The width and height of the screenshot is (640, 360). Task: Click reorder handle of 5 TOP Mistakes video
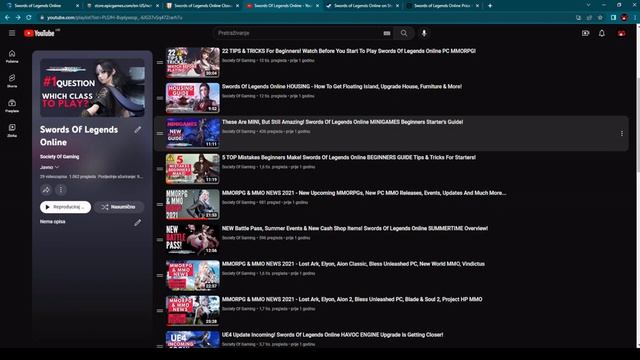160,169
